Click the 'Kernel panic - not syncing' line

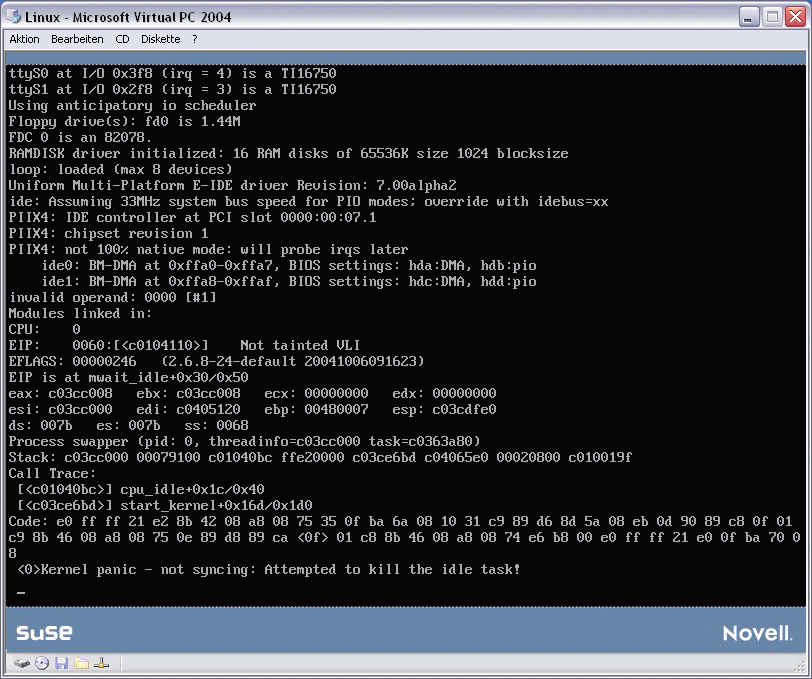(268, 570)
